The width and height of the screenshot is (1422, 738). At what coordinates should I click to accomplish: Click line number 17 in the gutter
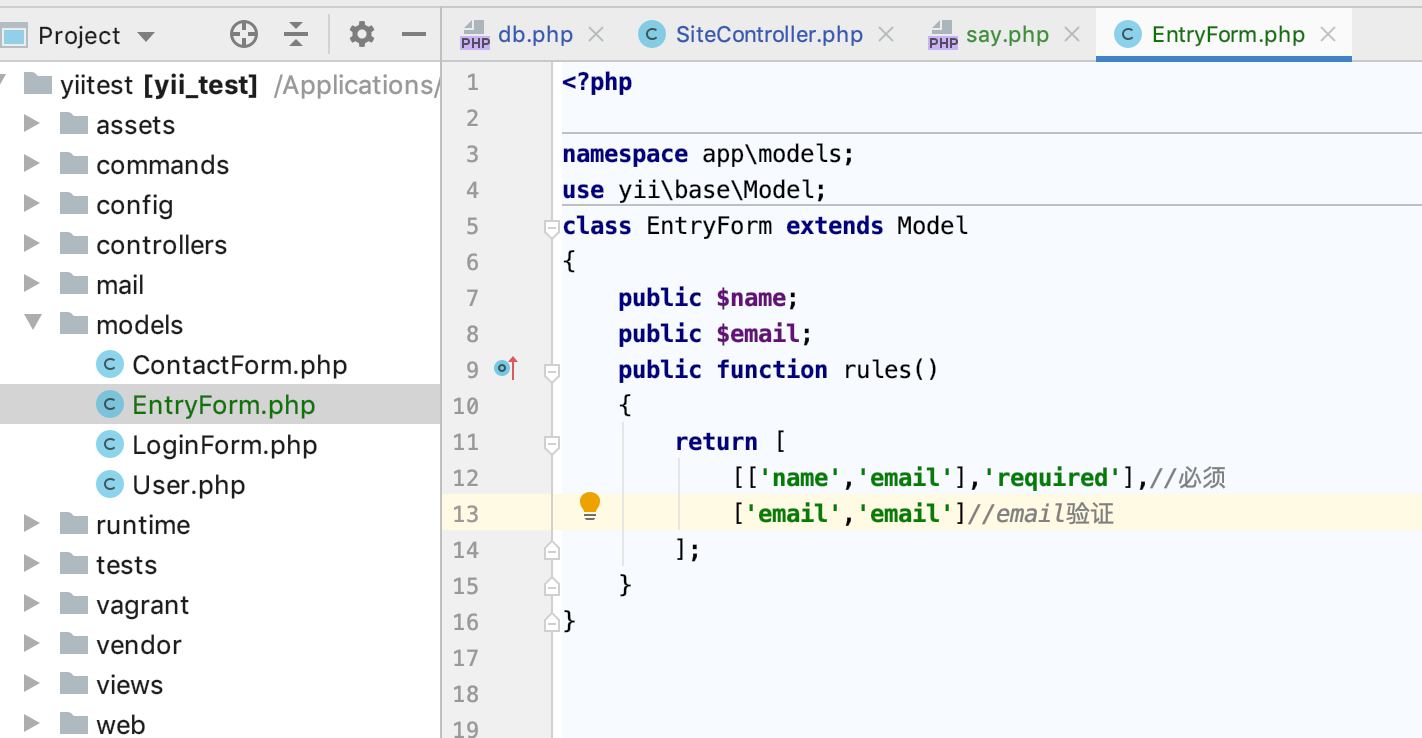click(x=466, y=658)
